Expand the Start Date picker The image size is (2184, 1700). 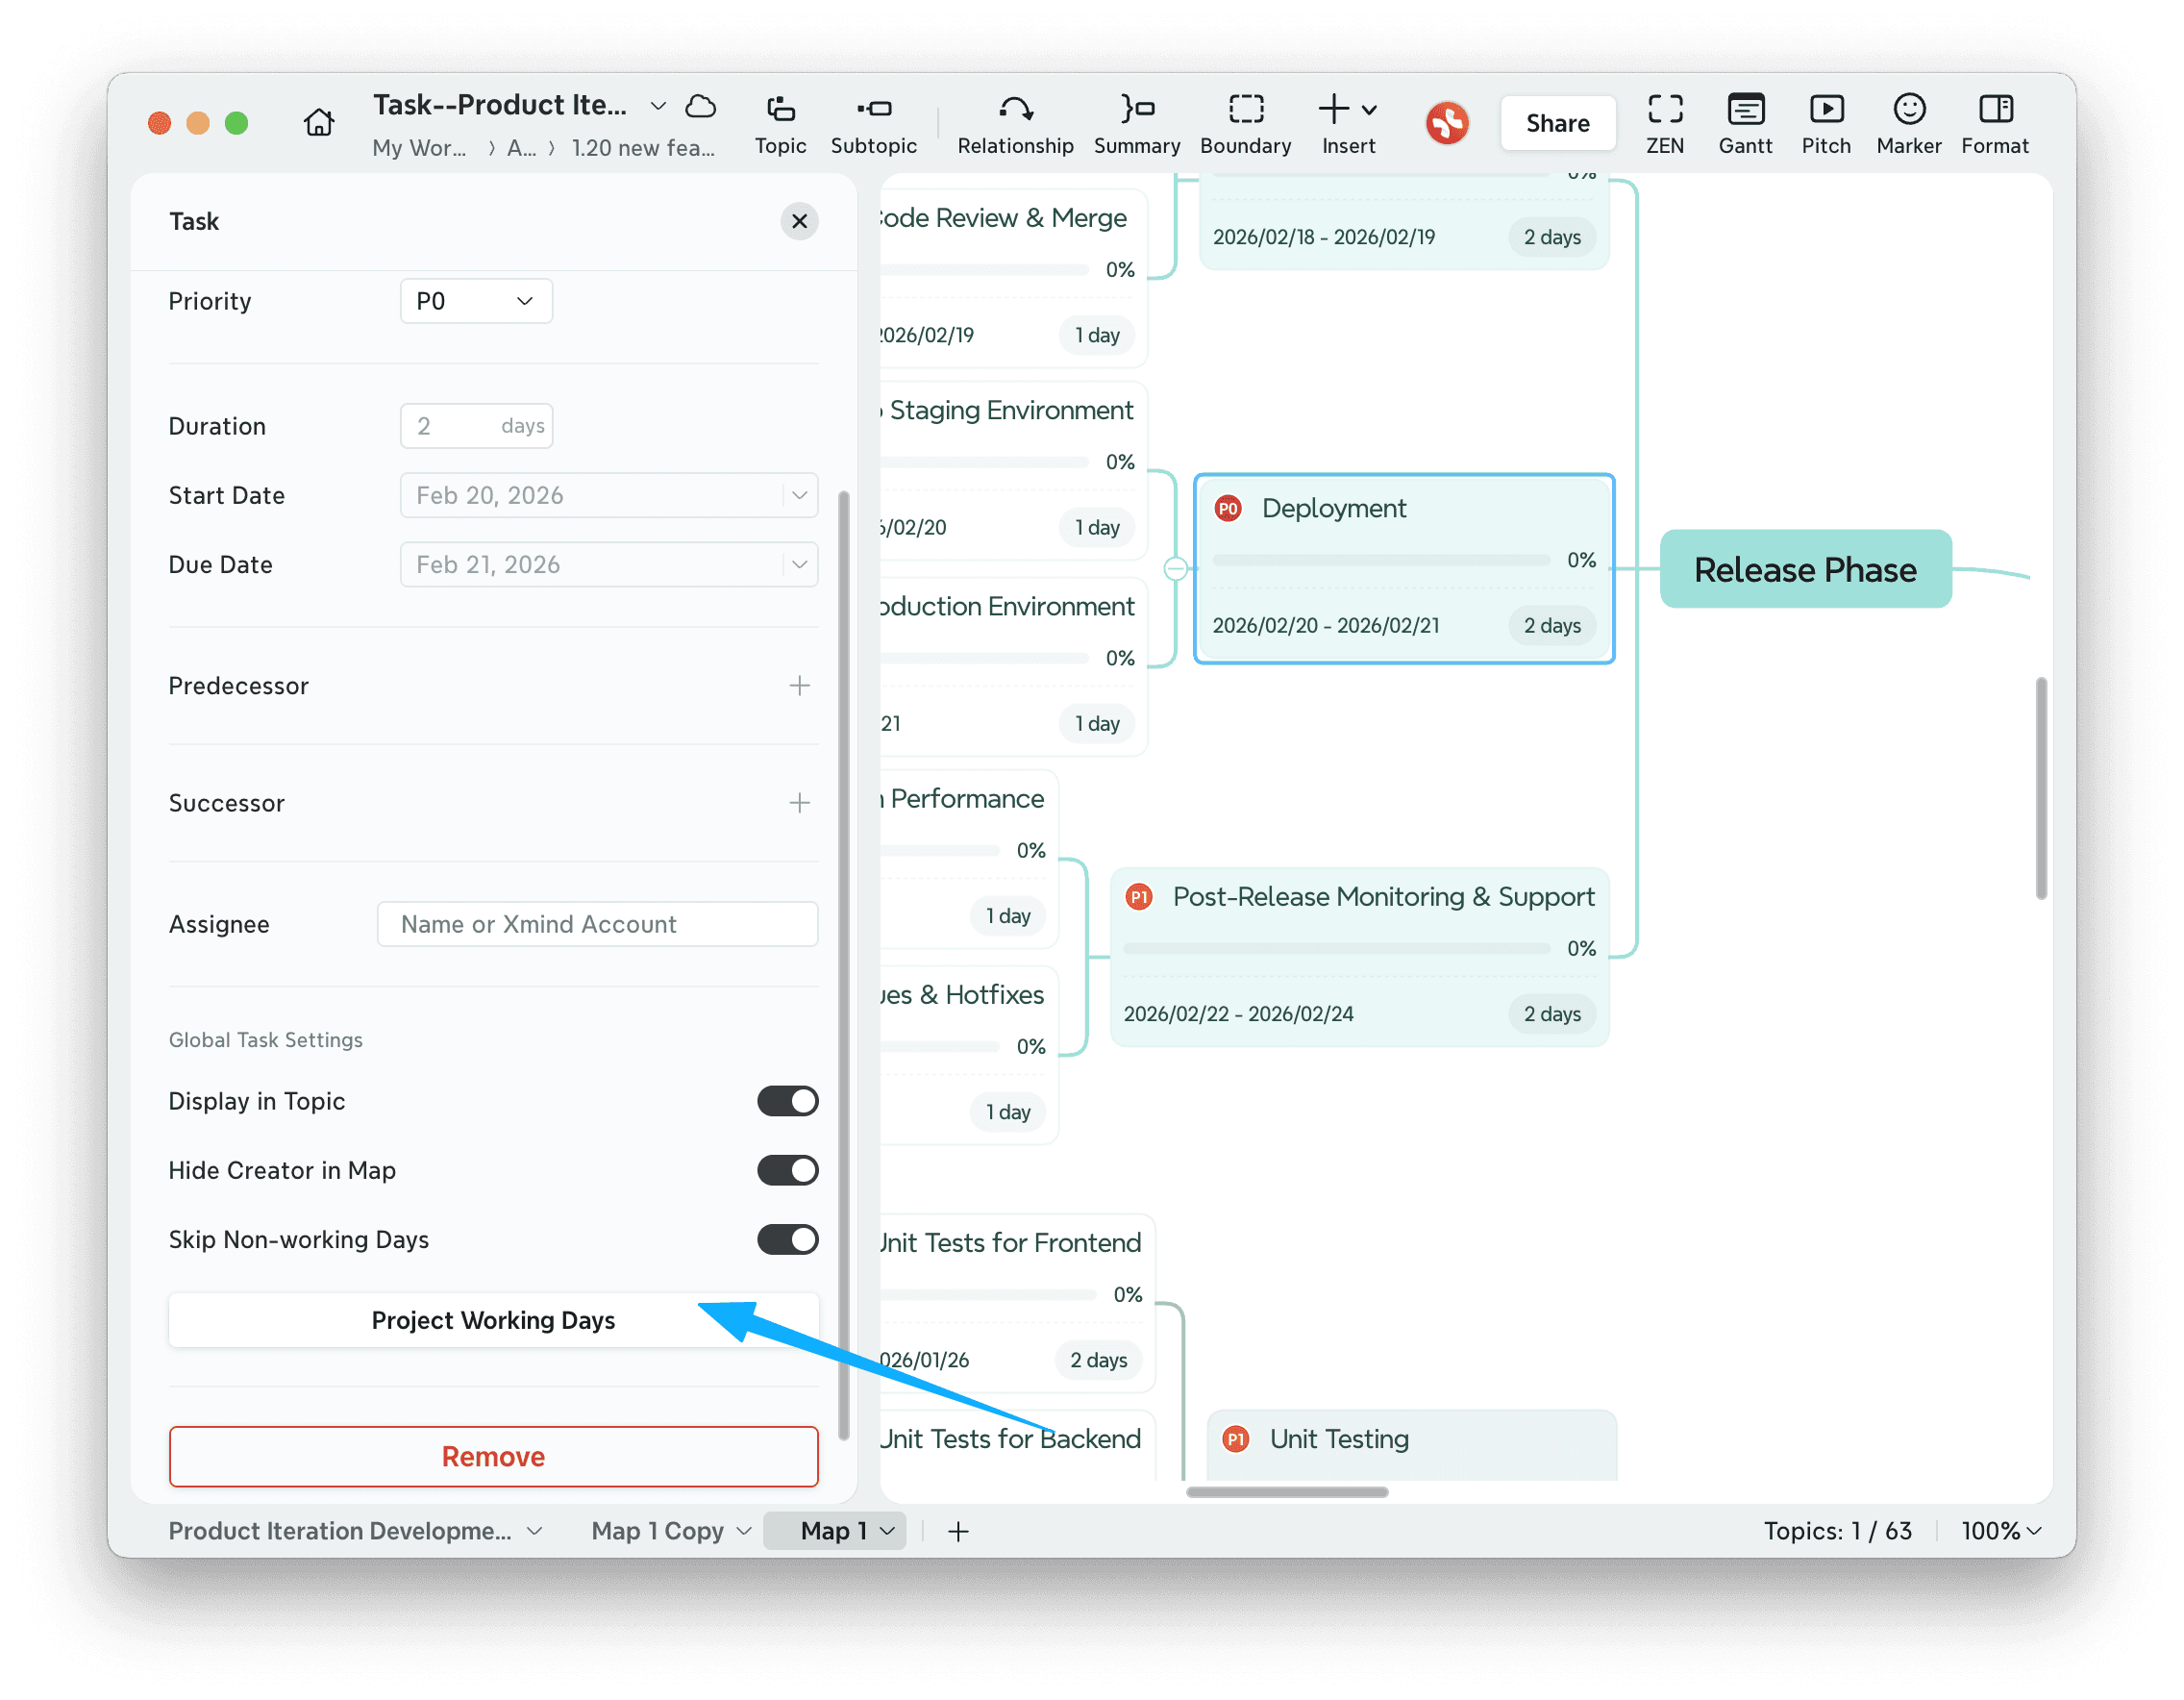(799, 495)
